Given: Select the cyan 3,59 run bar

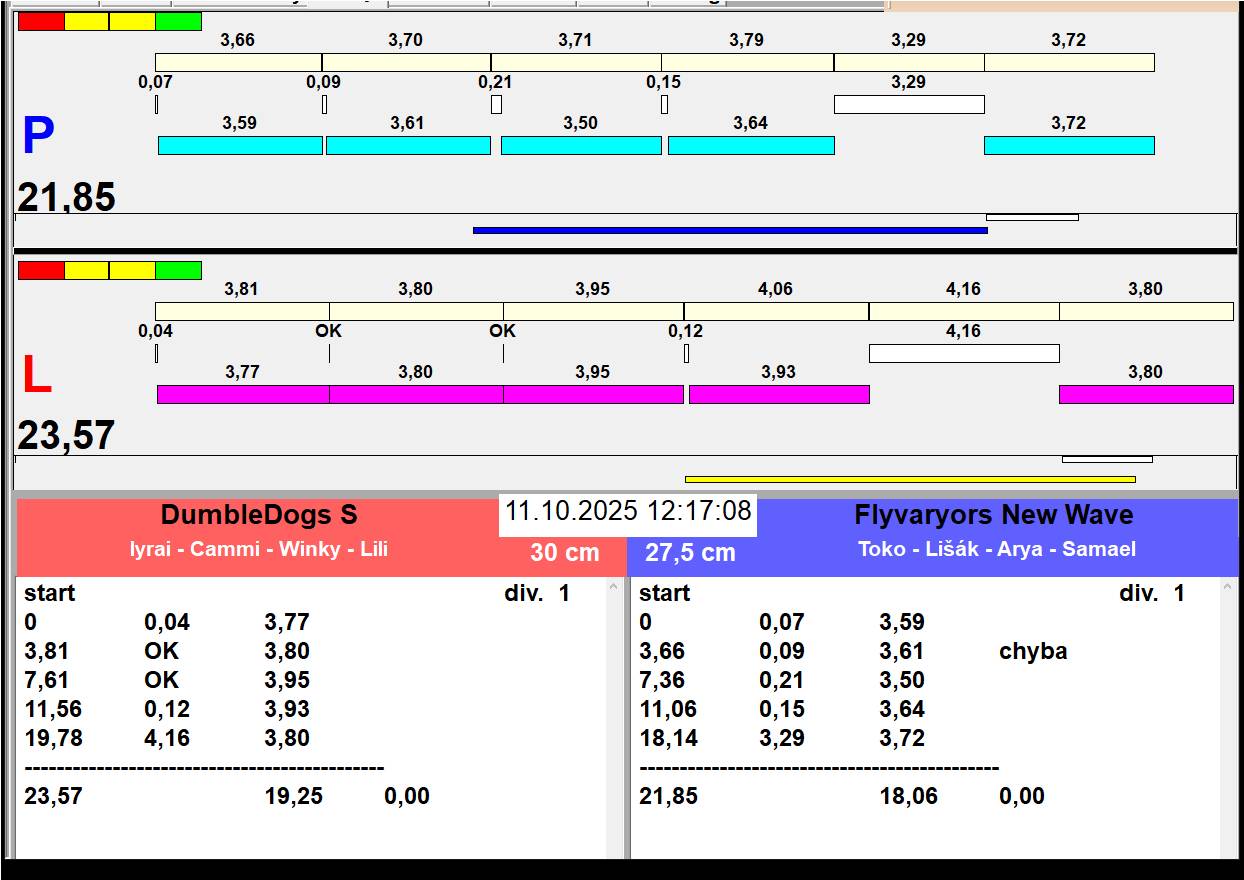Looking at the screenshot, I should pos(240,145).
